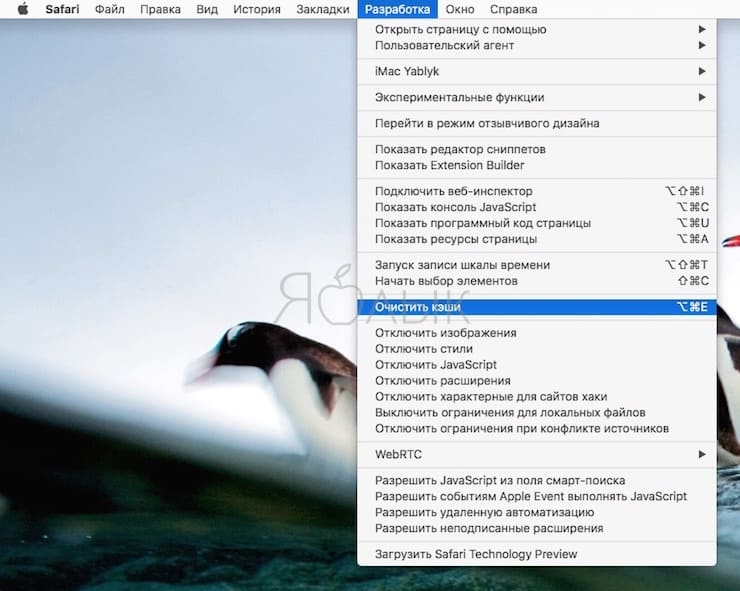The width and height of the screenshot is (740, 591).
Task: Select Показать ресурсы страницы
Action: tap(537, 239)
